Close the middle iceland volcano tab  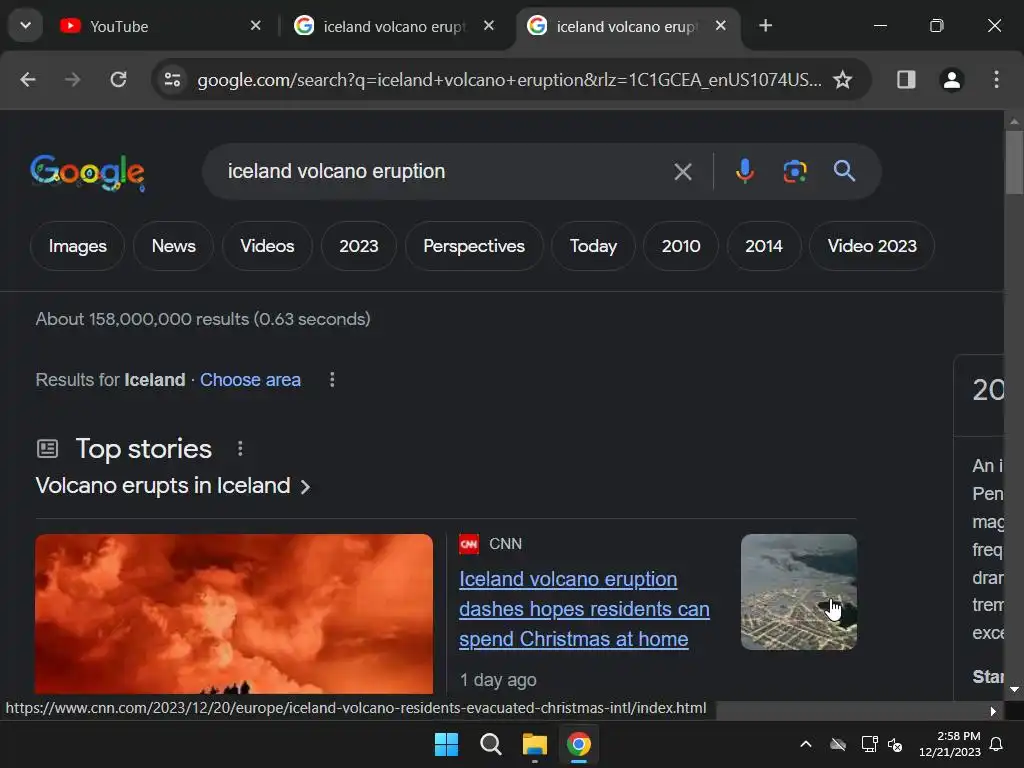[x=488, y=25]
